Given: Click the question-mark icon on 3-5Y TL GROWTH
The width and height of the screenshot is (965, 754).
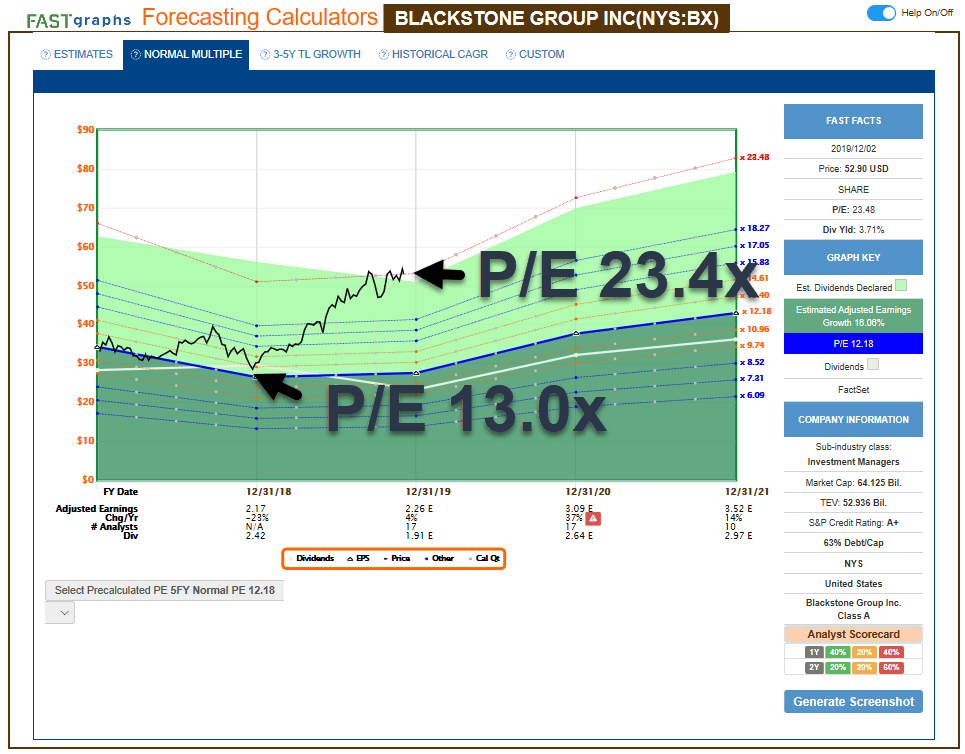Looking at the screenshot, I should click(x=264, y=55).
